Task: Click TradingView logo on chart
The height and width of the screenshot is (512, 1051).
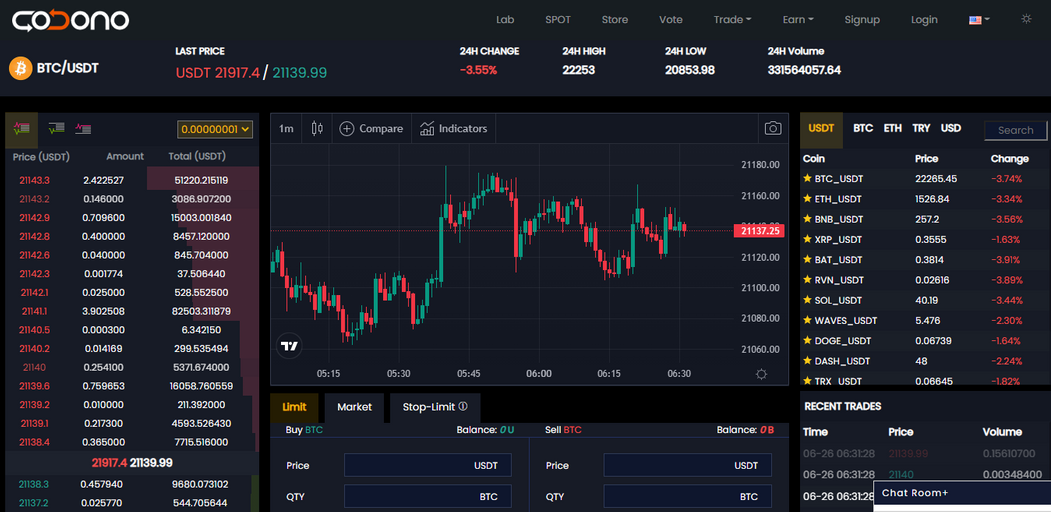Action: click(x=290, y=346)
